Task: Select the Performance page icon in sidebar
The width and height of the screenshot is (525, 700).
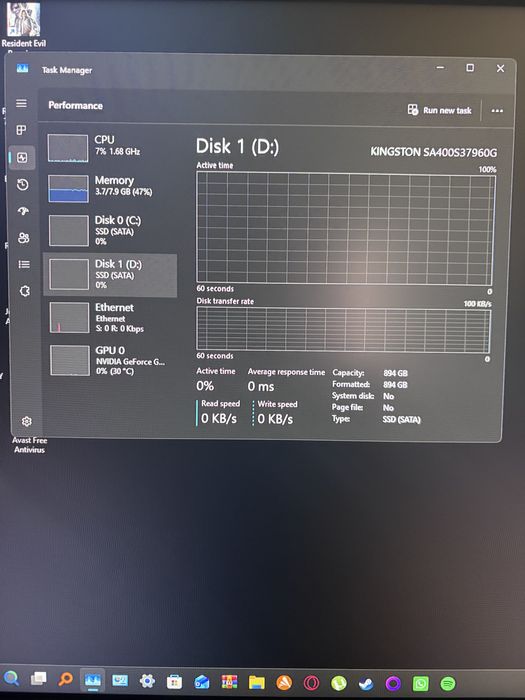Action: click(x=22, y=157)
